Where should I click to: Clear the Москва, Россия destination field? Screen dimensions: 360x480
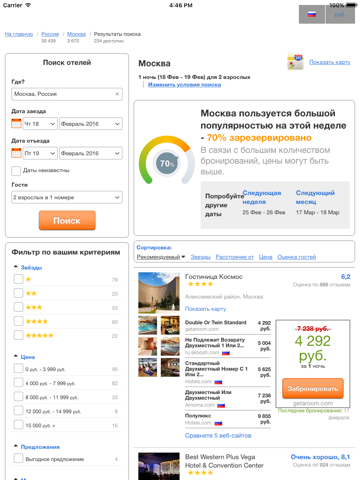[x=117, y=94]
